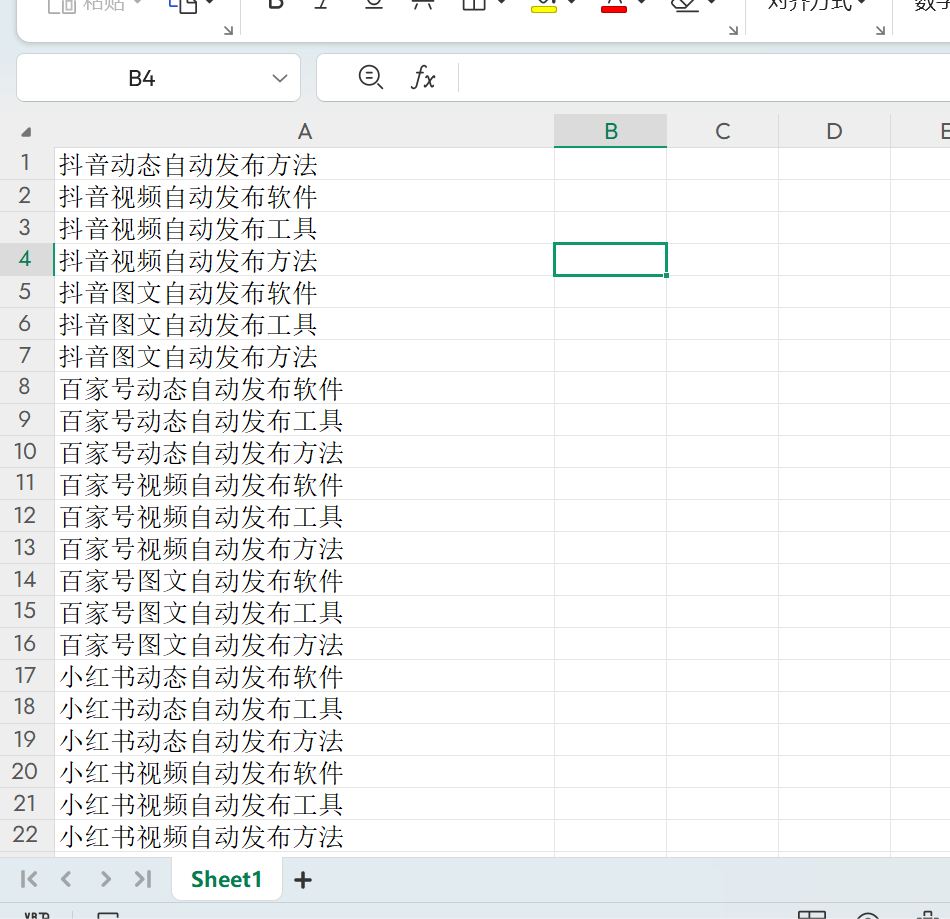Click the copy icon in the ribbon

(183, 5)
